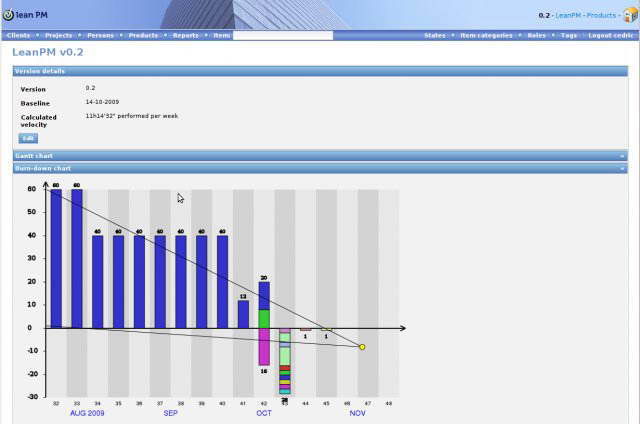
Task: Expand the Gantt chart panel arrow
Action: [x=622, y=156]
